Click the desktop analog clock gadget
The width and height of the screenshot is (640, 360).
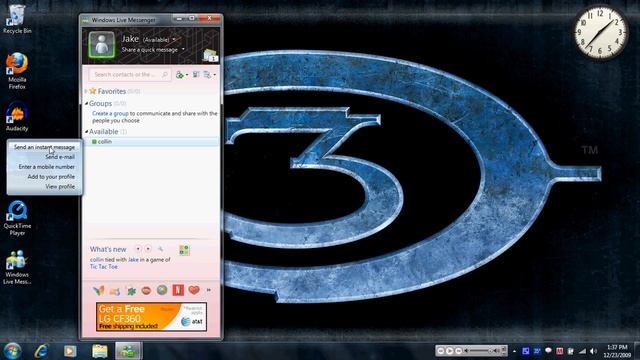(x=600, y=33)
